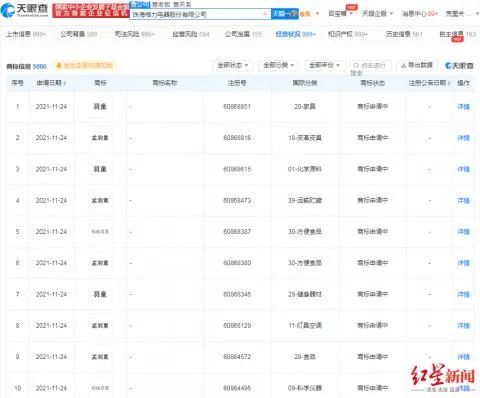Image resolution: width=480 pixels, height=398 pixels.
Task: Open the 知识产权 tab
Action: pos(348,34)
